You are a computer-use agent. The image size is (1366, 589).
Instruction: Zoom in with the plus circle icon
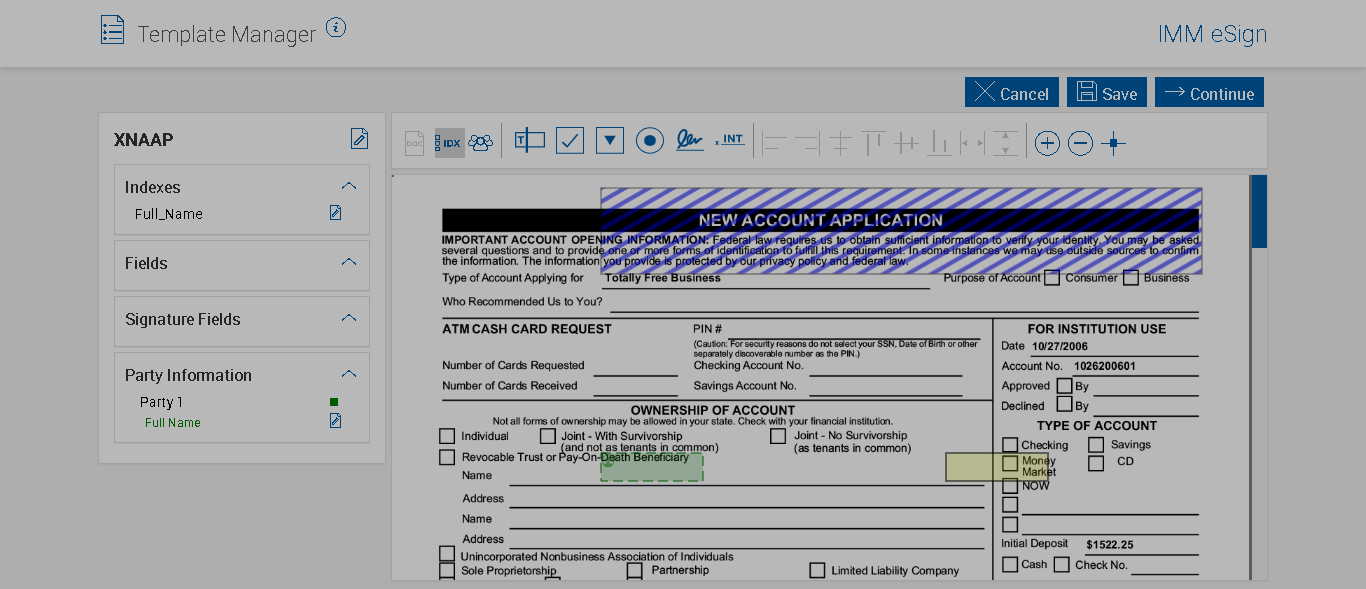(x=1047, y=143)
